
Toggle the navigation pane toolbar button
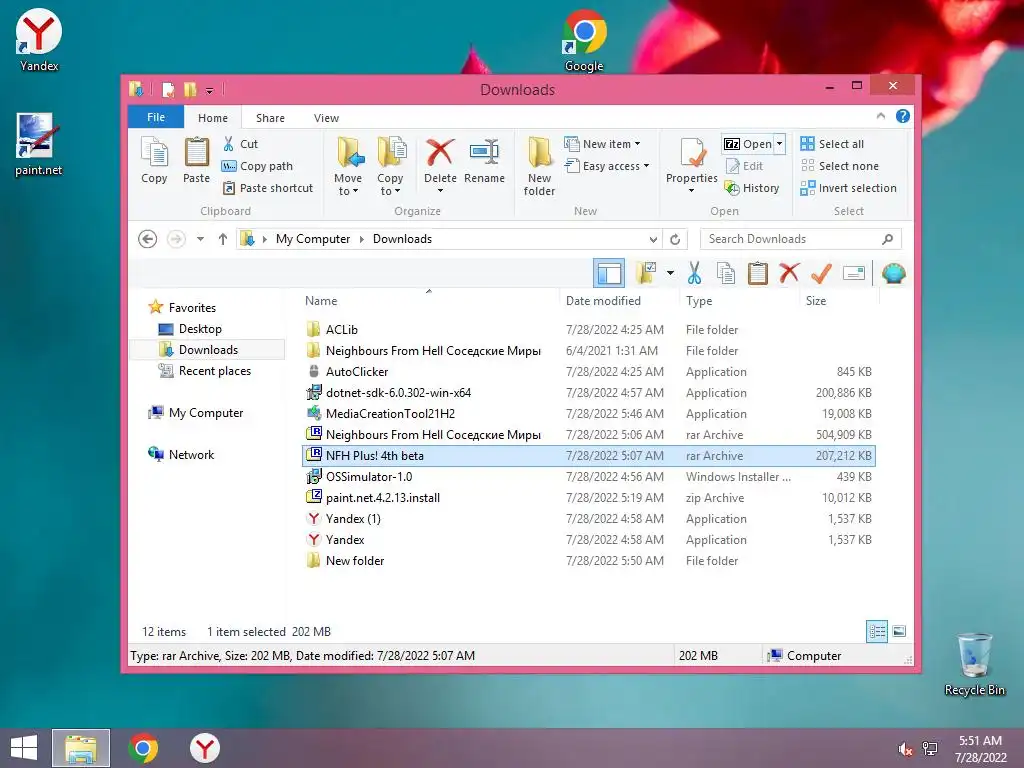coord(609,273)
